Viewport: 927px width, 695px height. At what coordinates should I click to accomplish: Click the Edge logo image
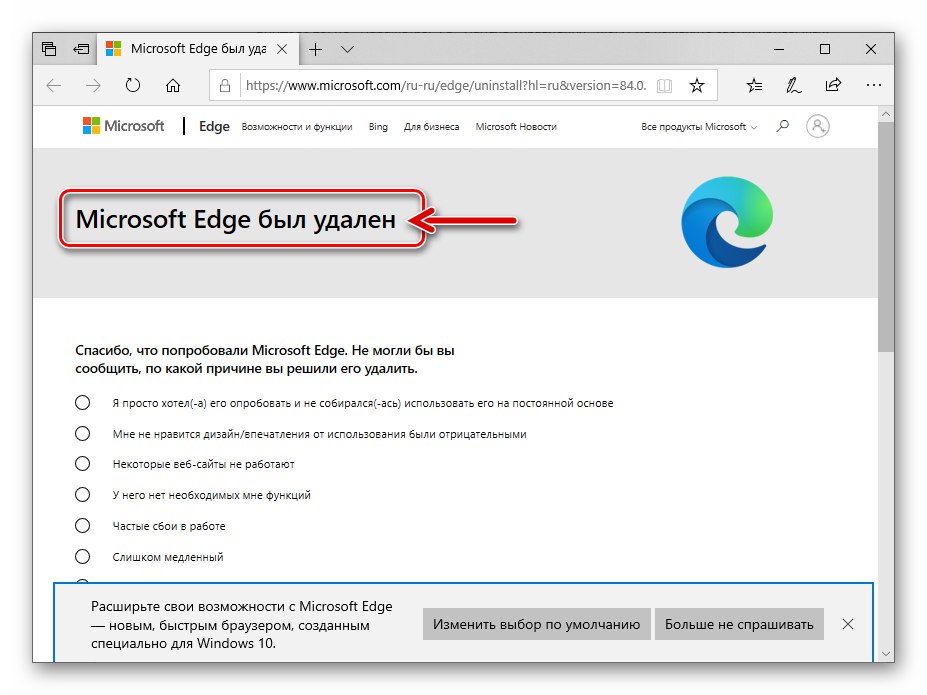tap(727, 222)
